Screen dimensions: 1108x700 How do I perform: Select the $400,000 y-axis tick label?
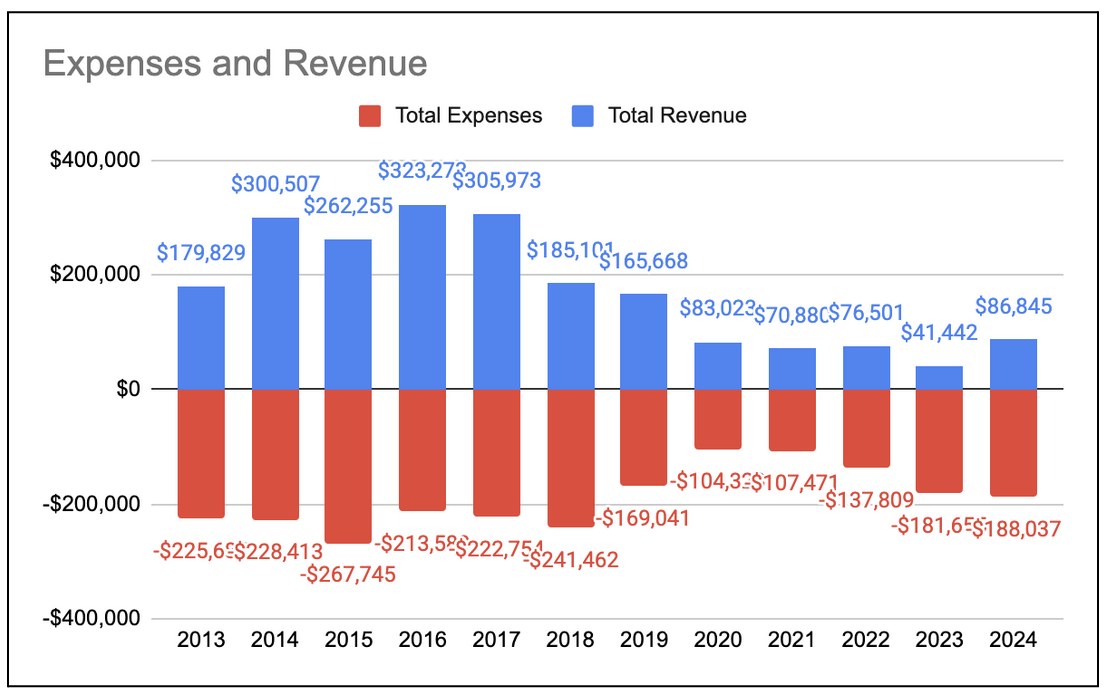95,157
